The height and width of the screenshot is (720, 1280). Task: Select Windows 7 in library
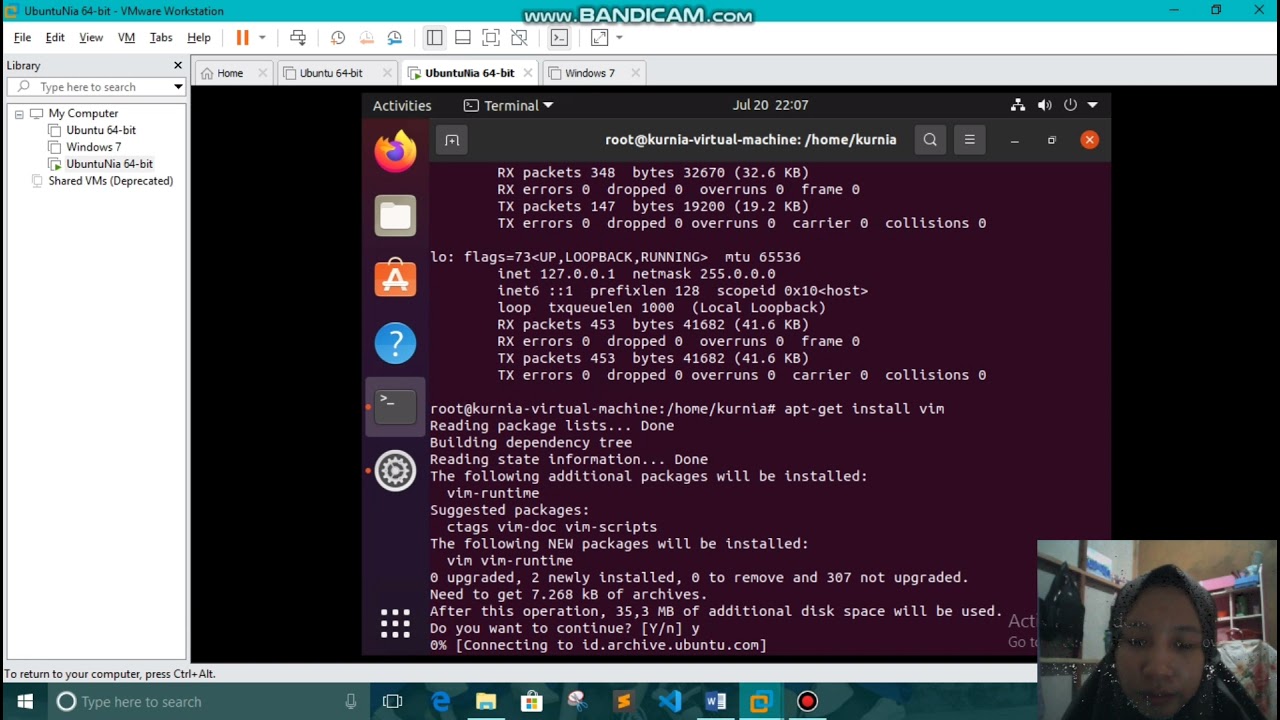coord(85,147)
